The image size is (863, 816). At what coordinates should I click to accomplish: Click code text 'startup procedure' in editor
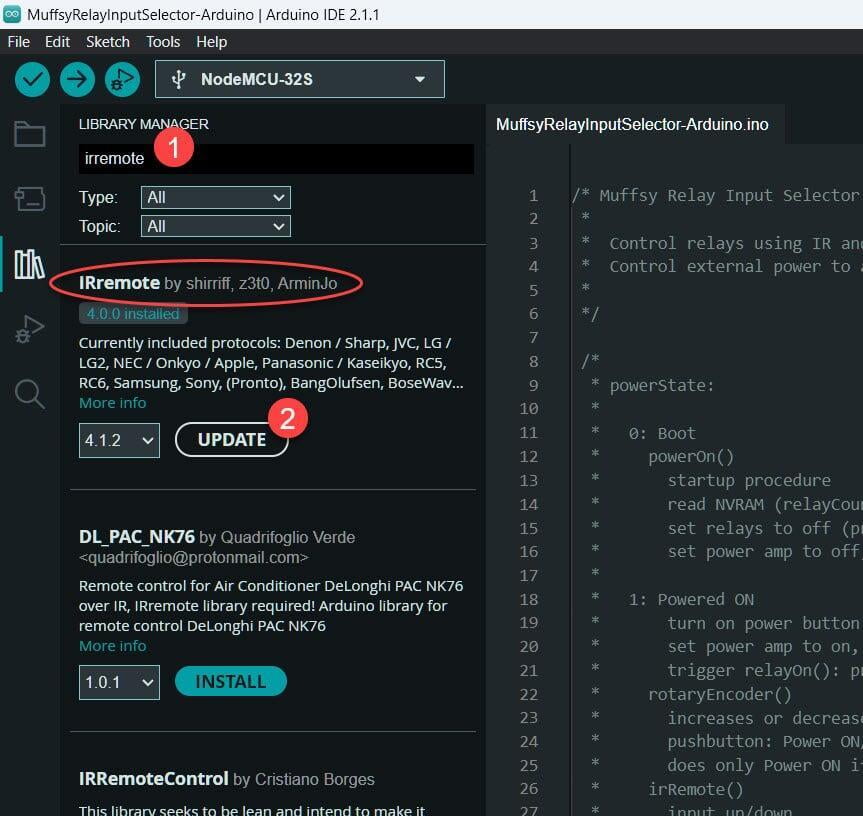pyautogui.click(x=749, y=481)
